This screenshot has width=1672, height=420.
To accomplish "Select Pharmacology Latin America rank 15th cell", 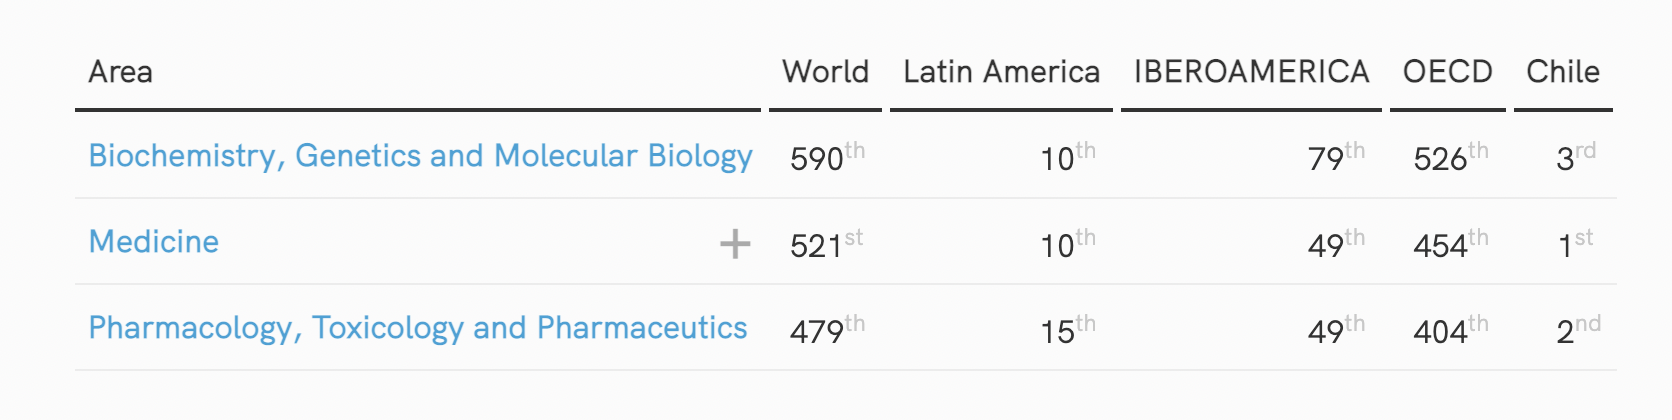I will click(x=1068, y=329).
